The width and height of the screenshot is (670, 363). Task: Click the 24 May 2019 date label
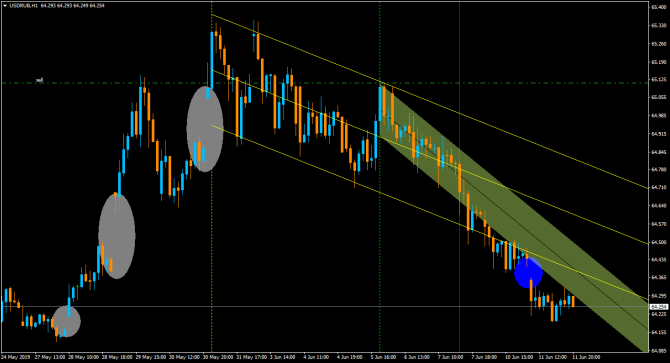[16, 357]
